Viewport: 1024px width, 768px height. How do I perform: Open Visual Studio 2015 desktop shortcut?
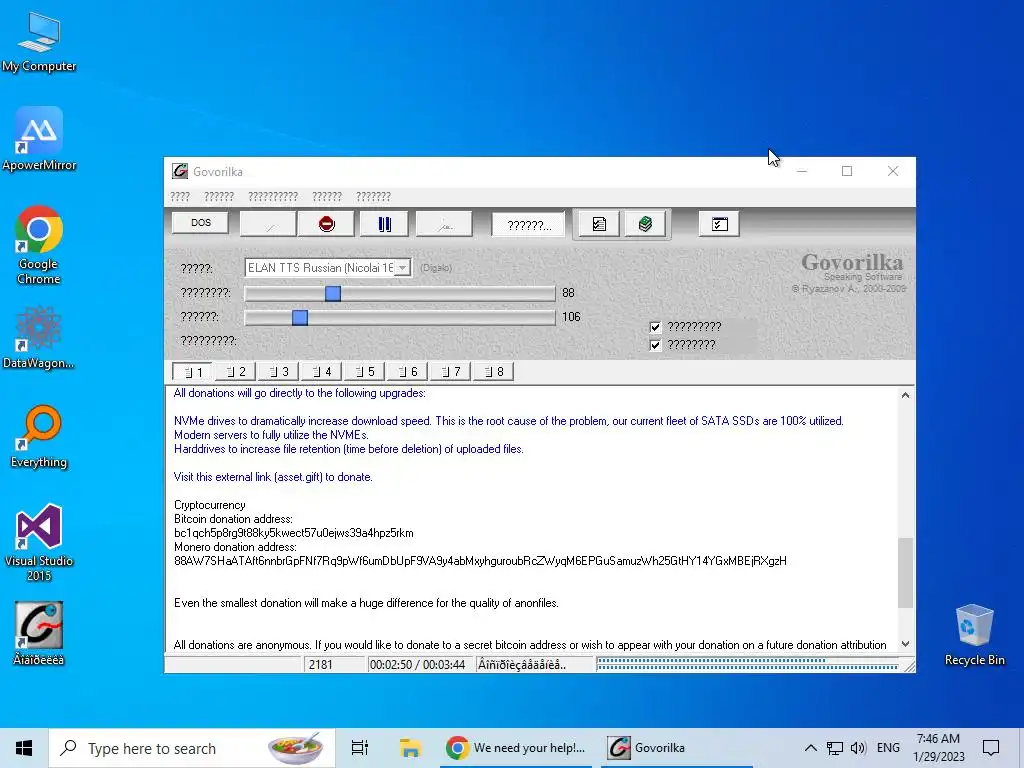[x=39, y=542]
